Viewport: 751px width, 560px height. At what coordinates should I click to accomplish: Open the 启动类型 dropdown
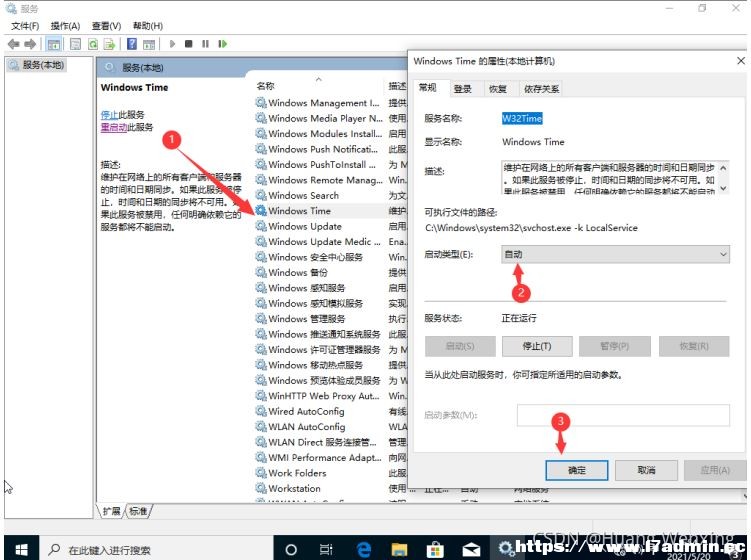point(615,254)
